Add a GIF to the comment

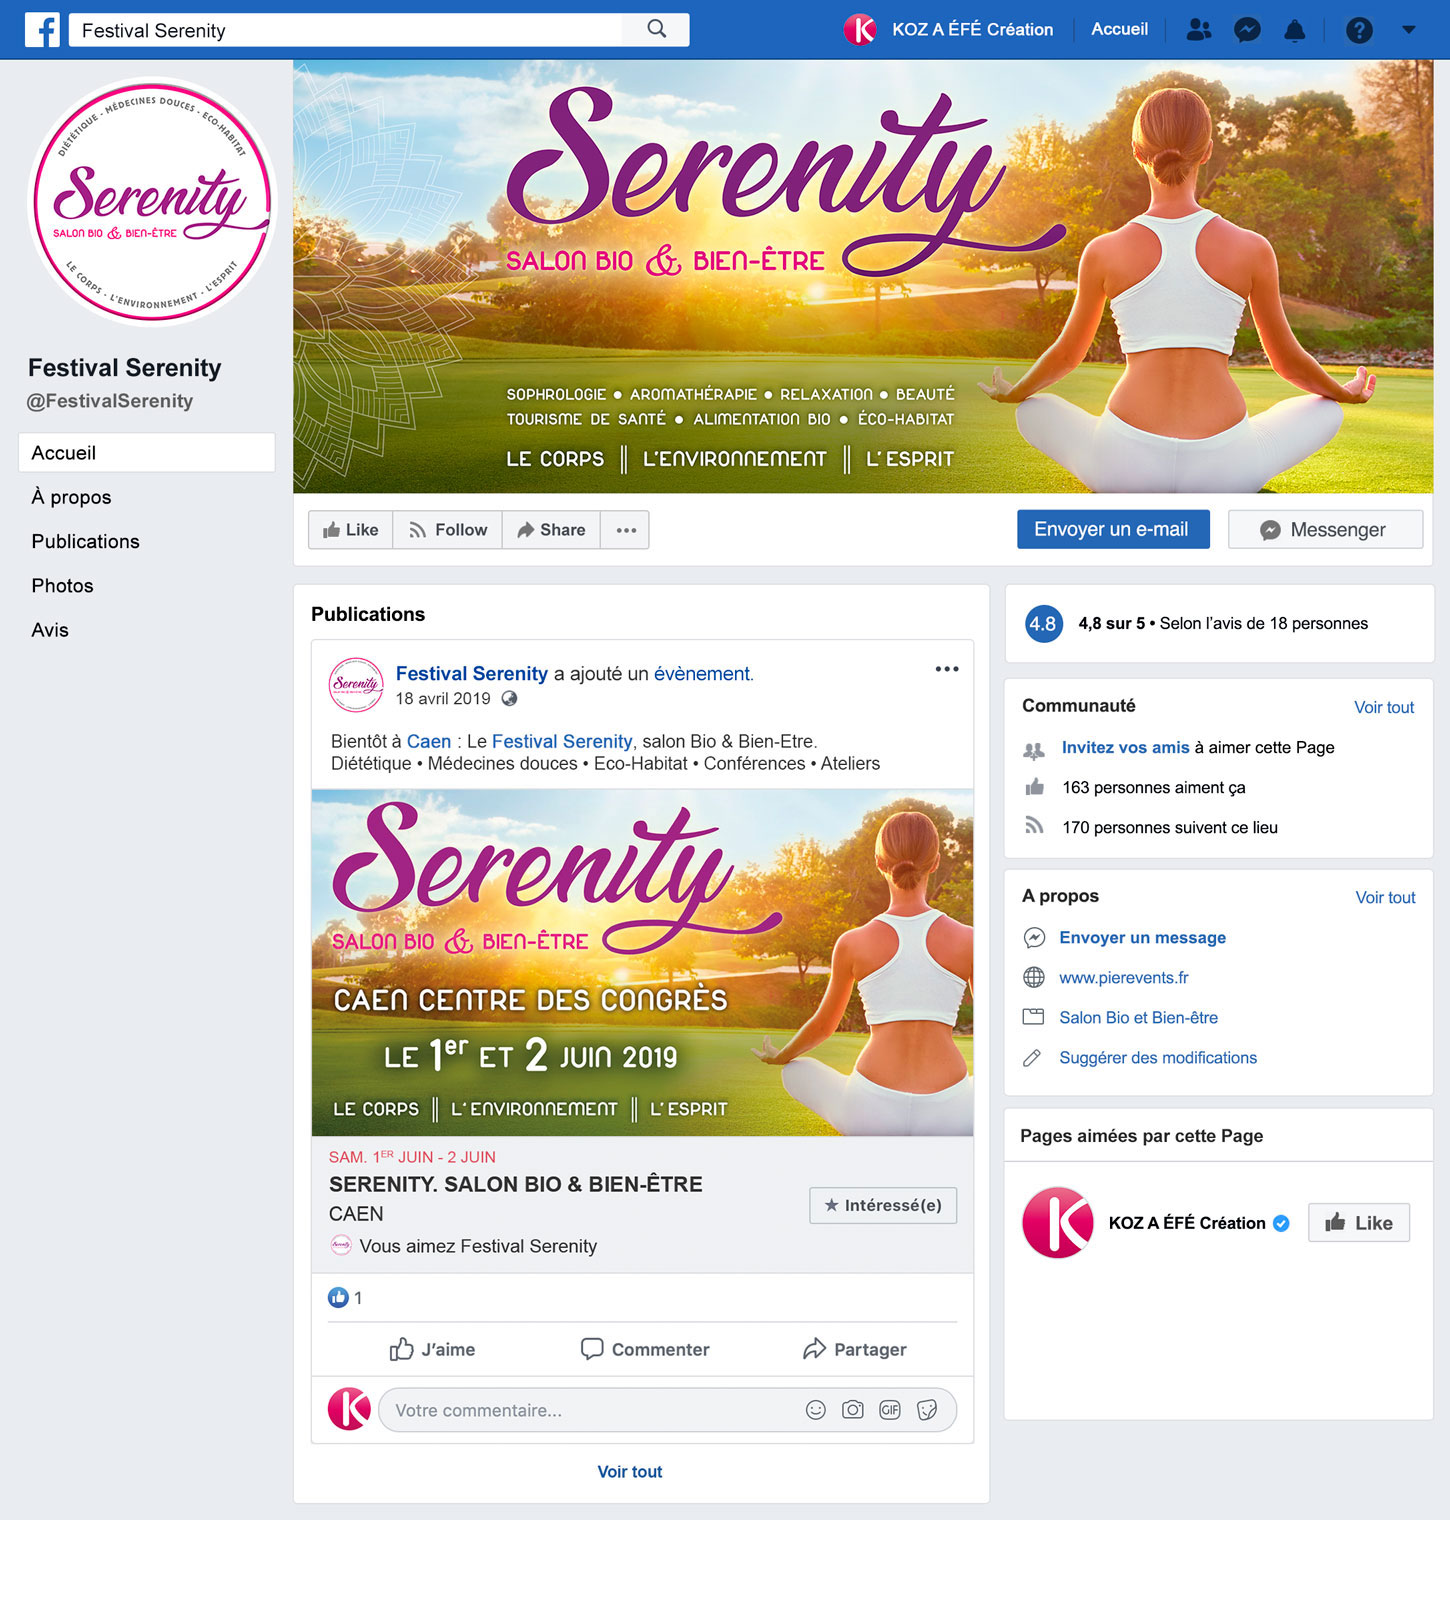point(890,1410)
